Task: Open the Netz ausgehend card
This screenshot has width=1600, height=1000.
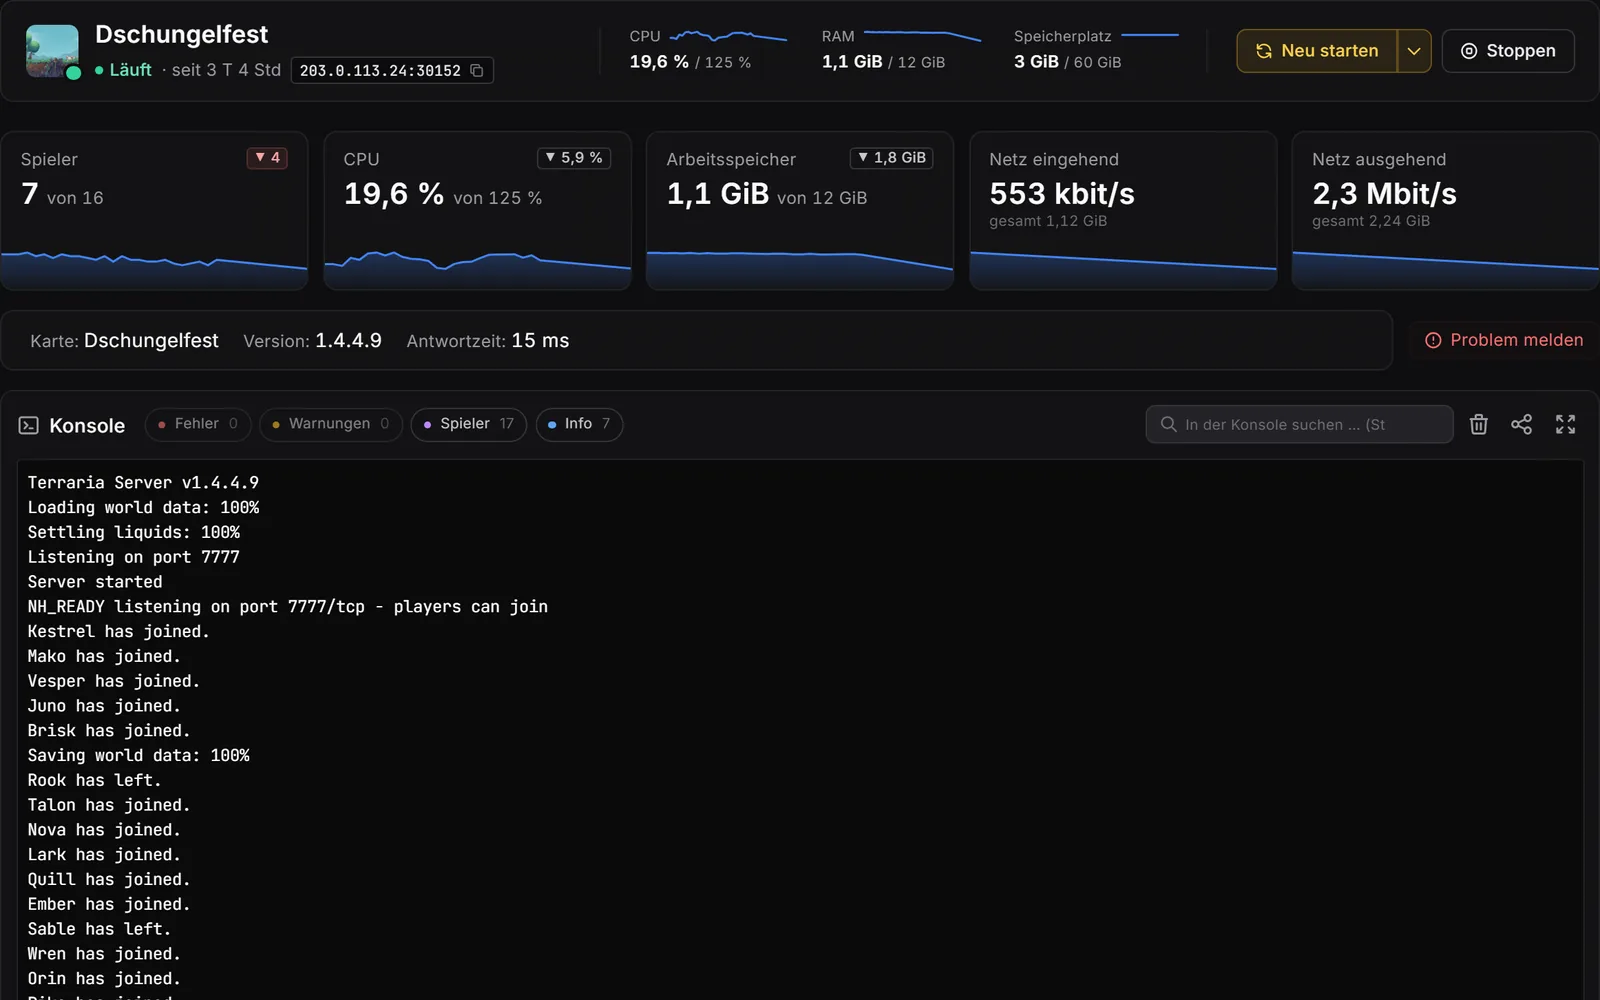Action: (x=1446, y=211)
